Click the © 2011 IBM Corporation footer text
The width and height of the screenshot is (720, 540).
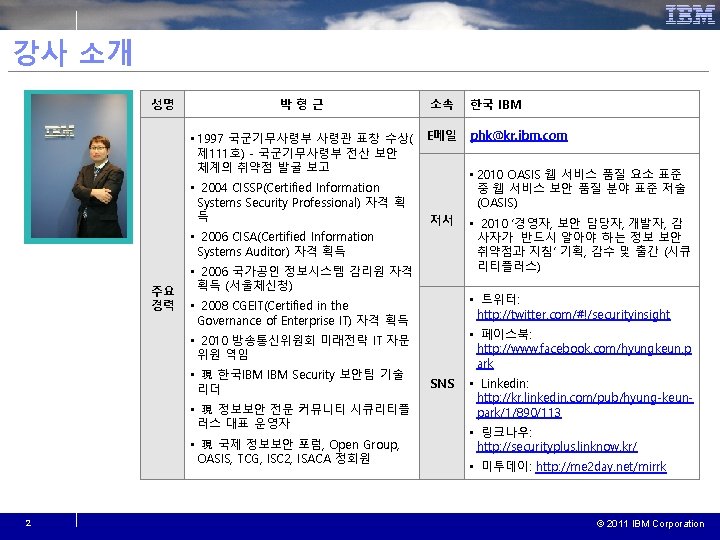pos(650,523)
